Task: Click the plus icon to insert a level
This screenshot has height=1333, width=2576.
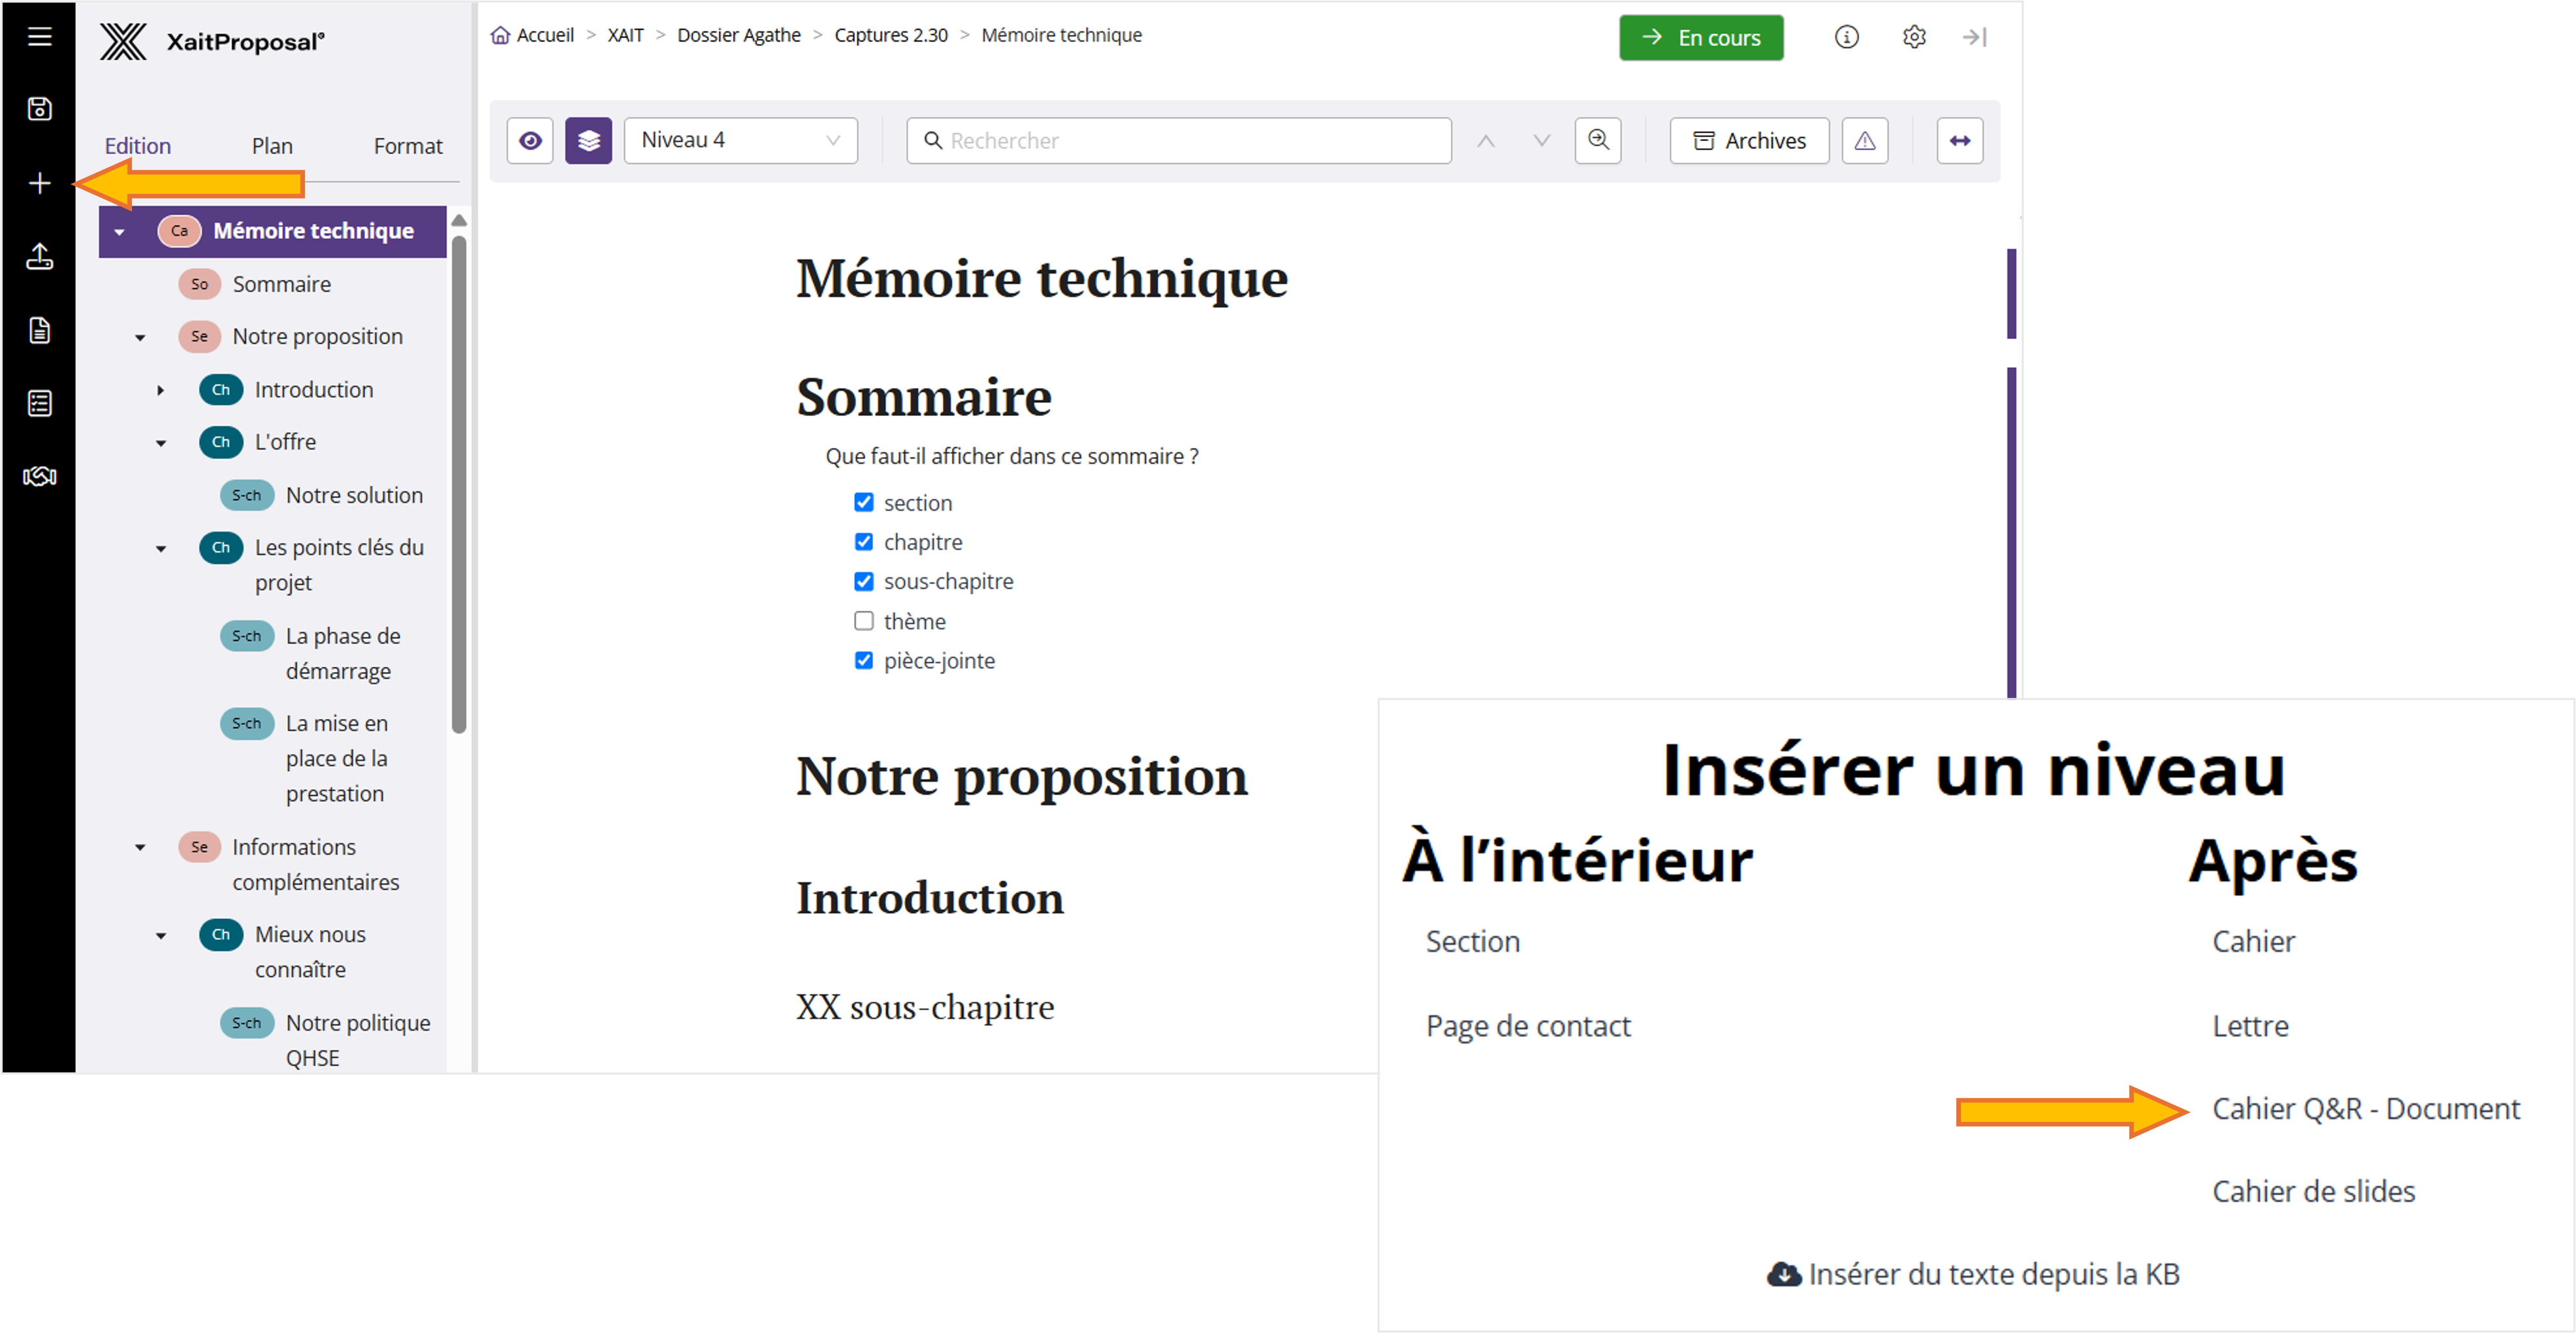Action: (x=39, y=183)
